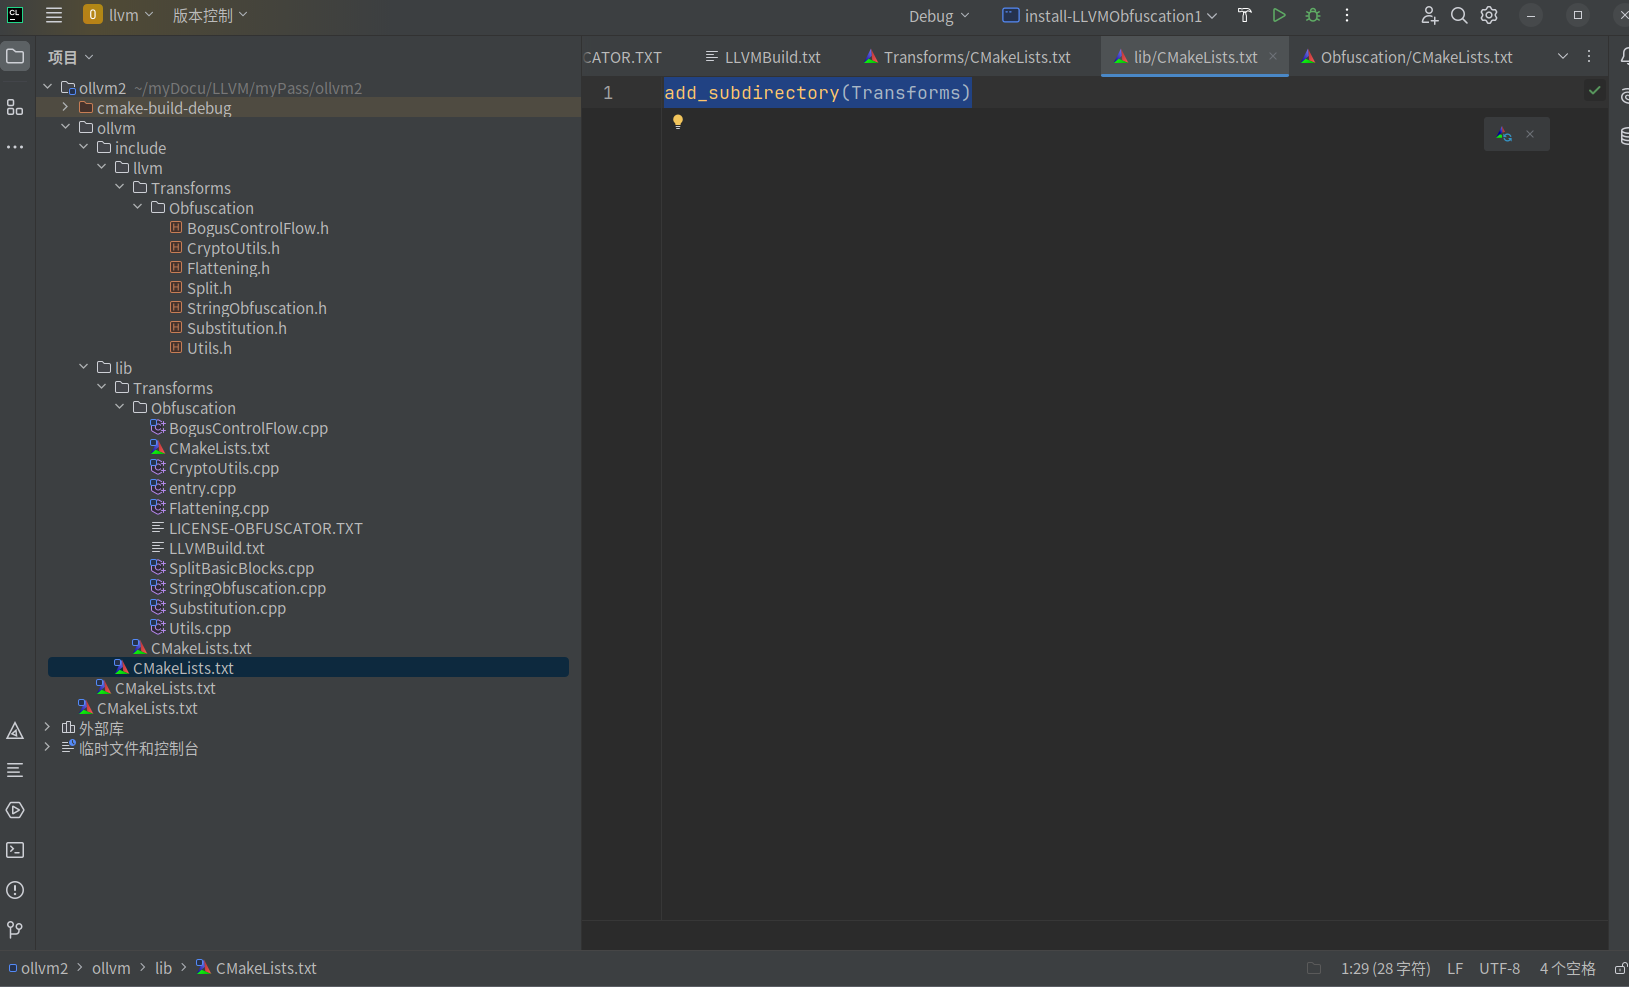The width and height of the screenshot is (1629, 987).
Task: Open IDE settings gear
Action: coord(1489,15)
